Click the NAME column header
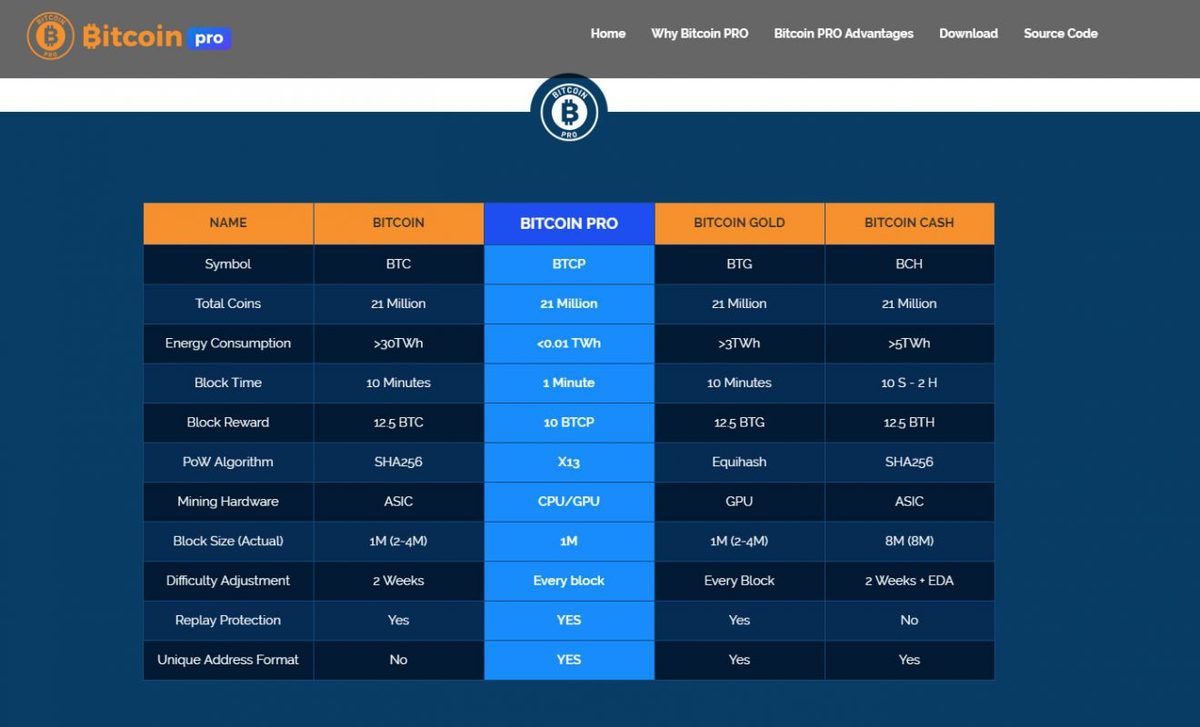 pos(228,223)
